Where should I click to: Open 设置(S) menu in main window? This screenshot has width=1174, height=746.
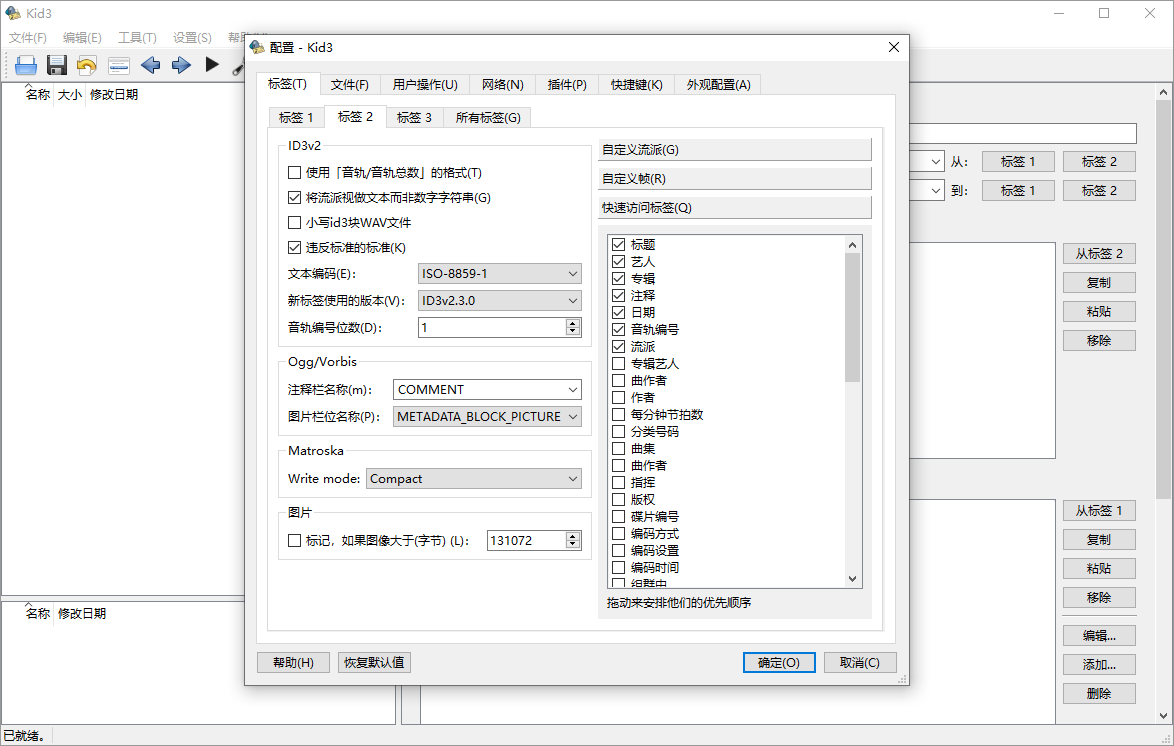[192, 37]
